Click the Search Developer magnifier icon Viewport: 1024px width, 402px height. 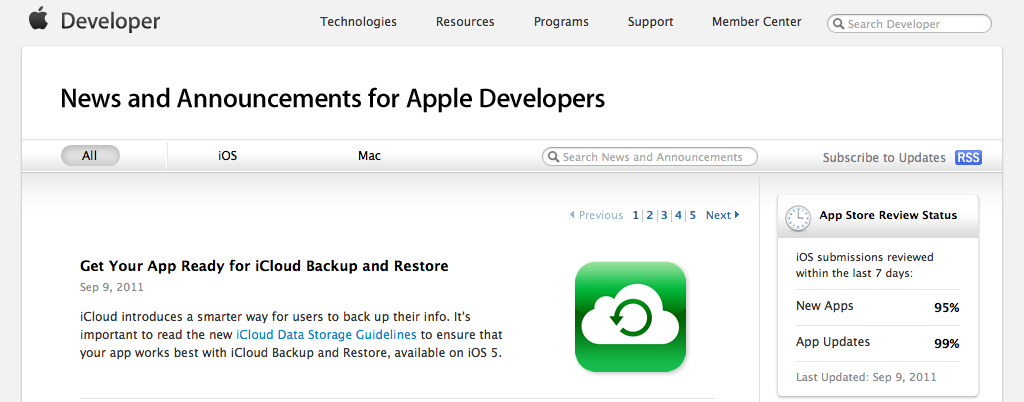838,24
